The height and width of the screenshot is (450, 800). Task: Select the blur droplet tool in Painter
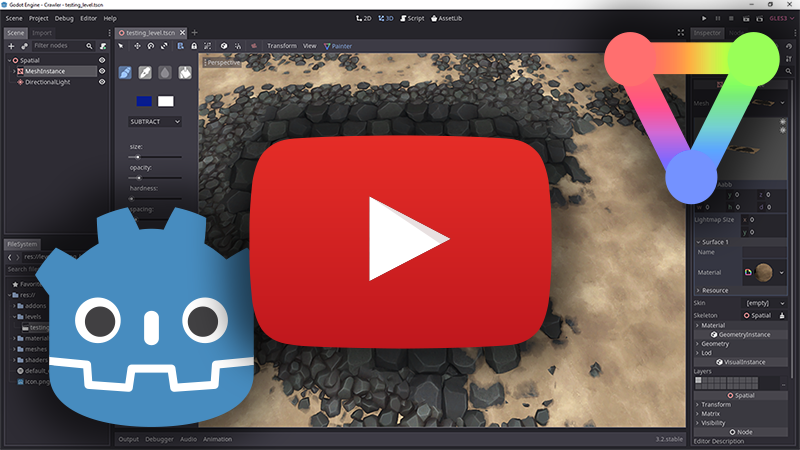coord(165,72)
